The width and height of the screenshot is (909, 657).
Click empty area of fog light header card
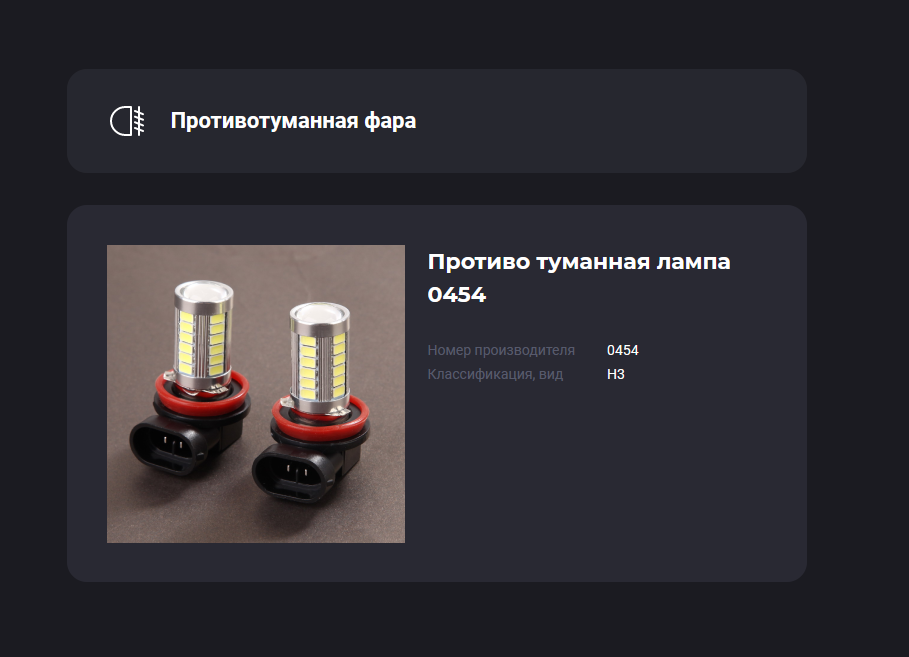click(609, 121)
